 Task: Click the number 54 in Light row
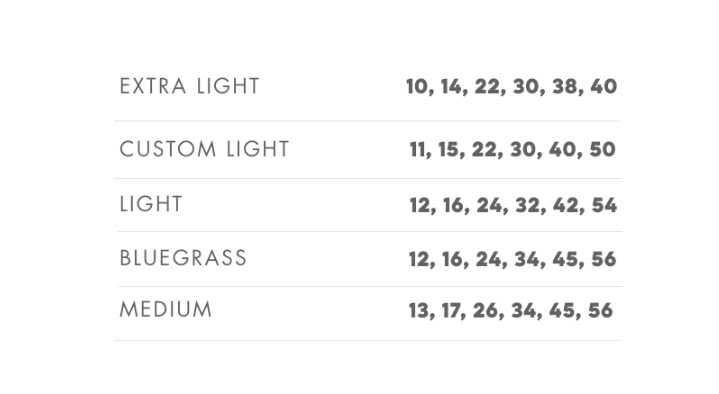point(604,205)
